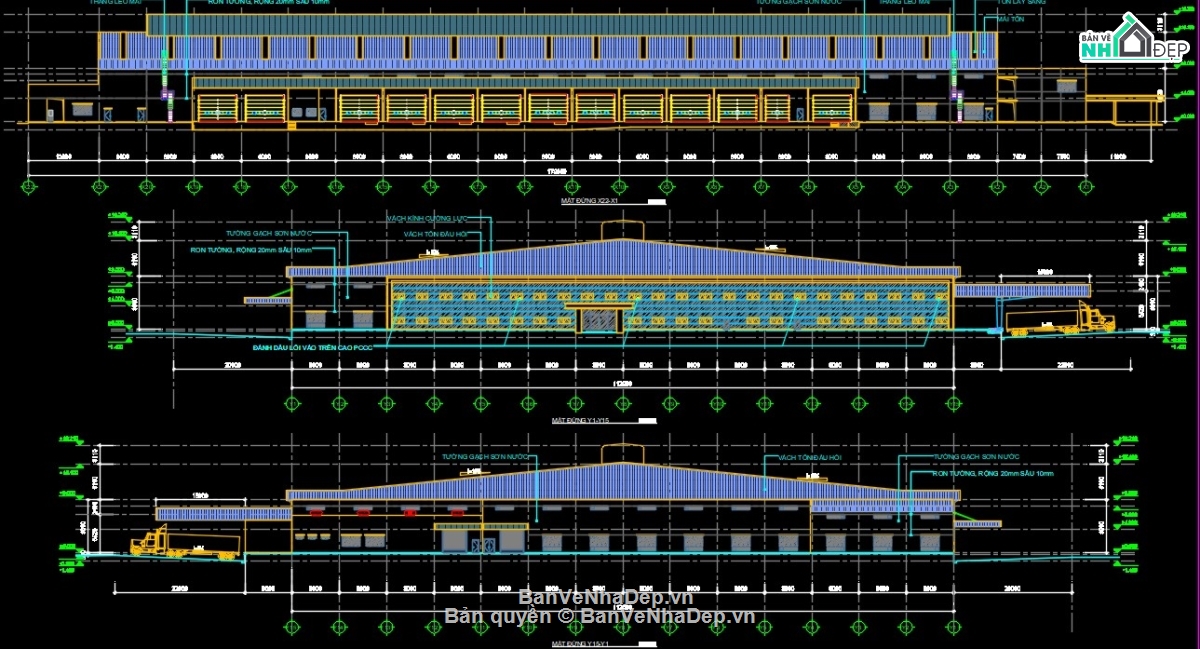Viewport: 1200px width, 649px height.
Task: Click the roof ridge vent on bottom elevation
Action: (x=622, y=453)
